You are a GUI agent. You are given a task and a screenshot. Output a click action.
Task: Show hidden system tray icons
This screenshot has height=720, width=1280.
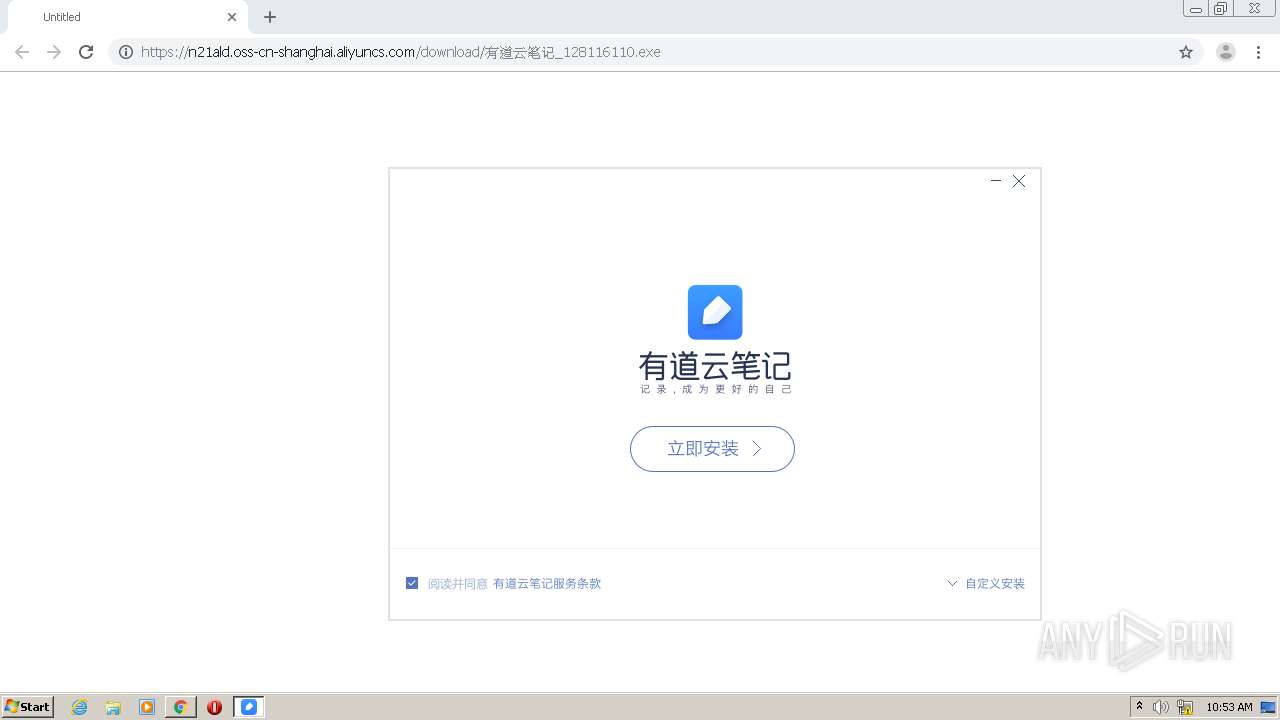(x=1139, y=707)
